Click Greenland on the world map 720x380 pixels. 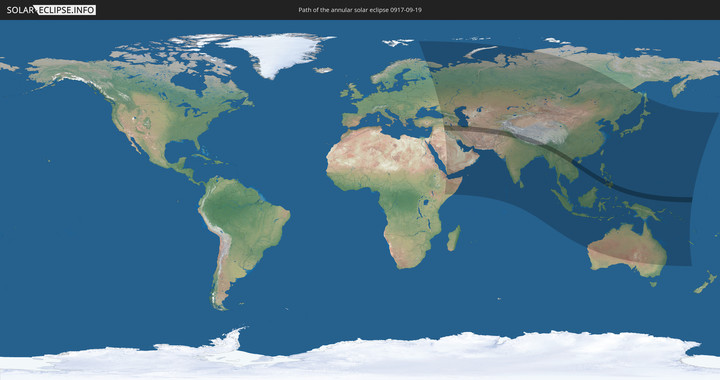point(276,53)
